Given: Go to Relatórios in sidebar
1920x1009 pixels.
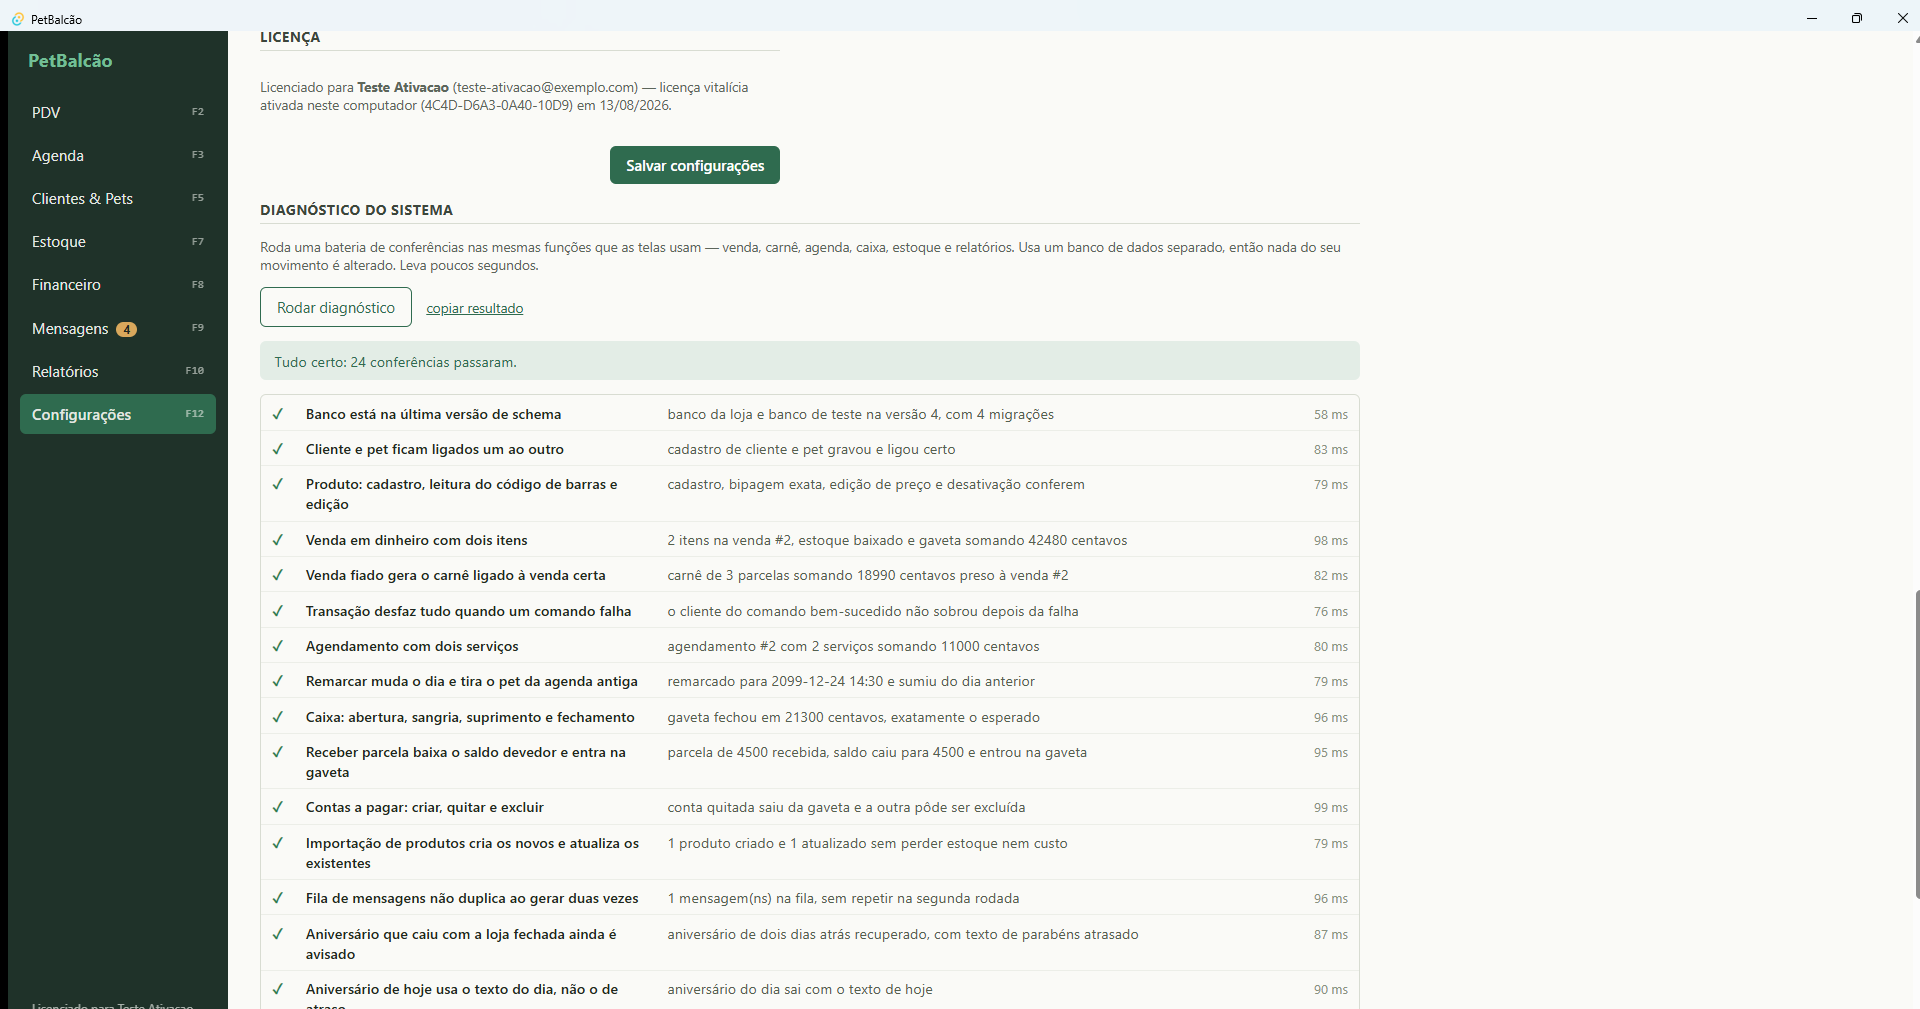Looking at the screenshot, I should (x=118, y=371).
